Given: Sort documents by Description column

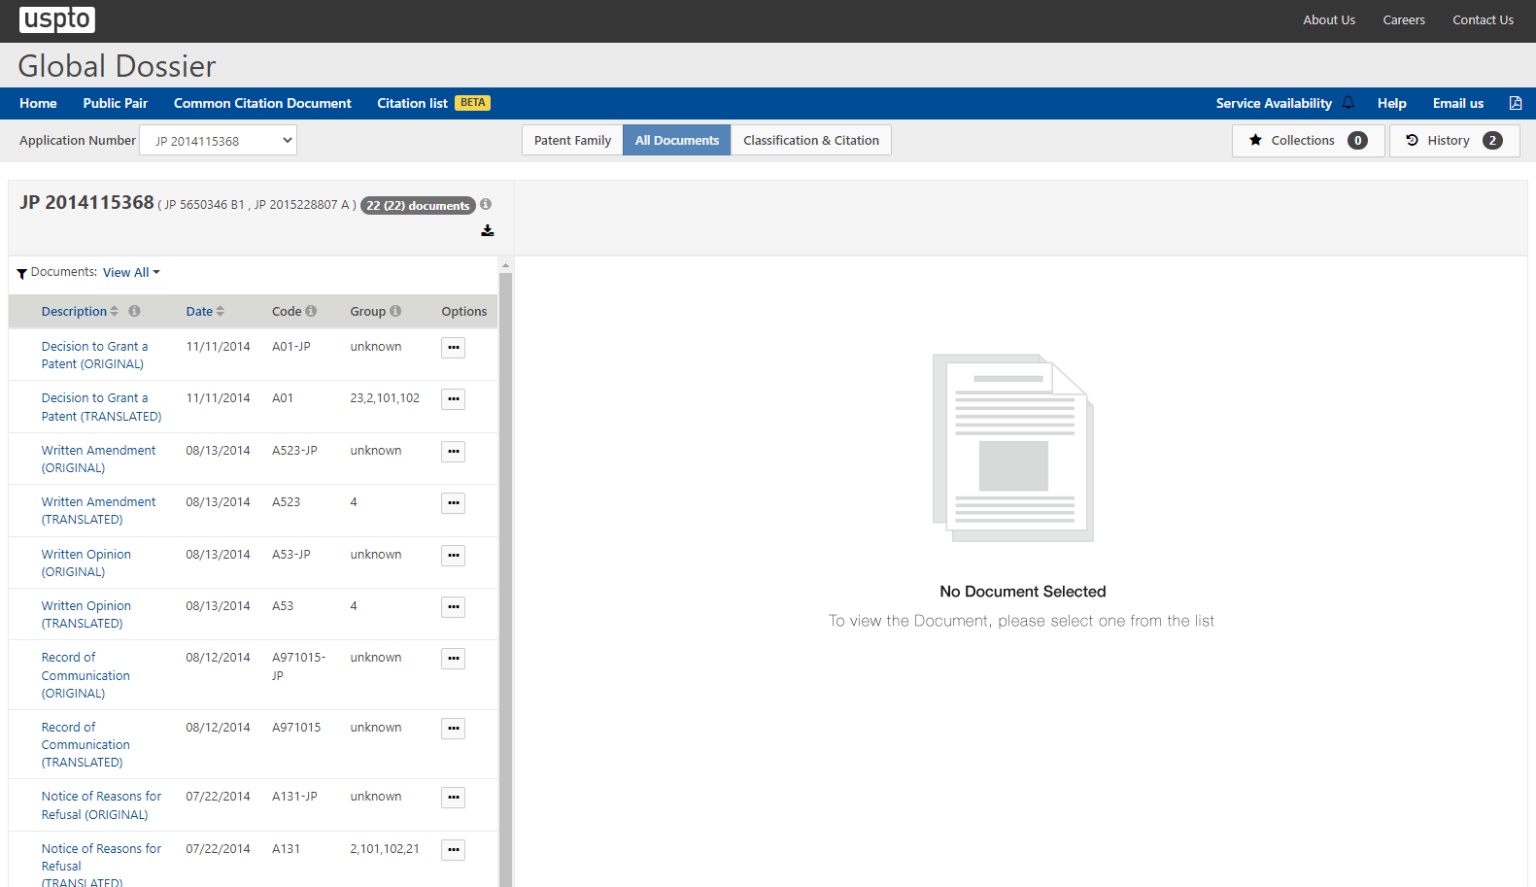Looking at the screenshot, I should pyautogui.click(x=79, y=311).
